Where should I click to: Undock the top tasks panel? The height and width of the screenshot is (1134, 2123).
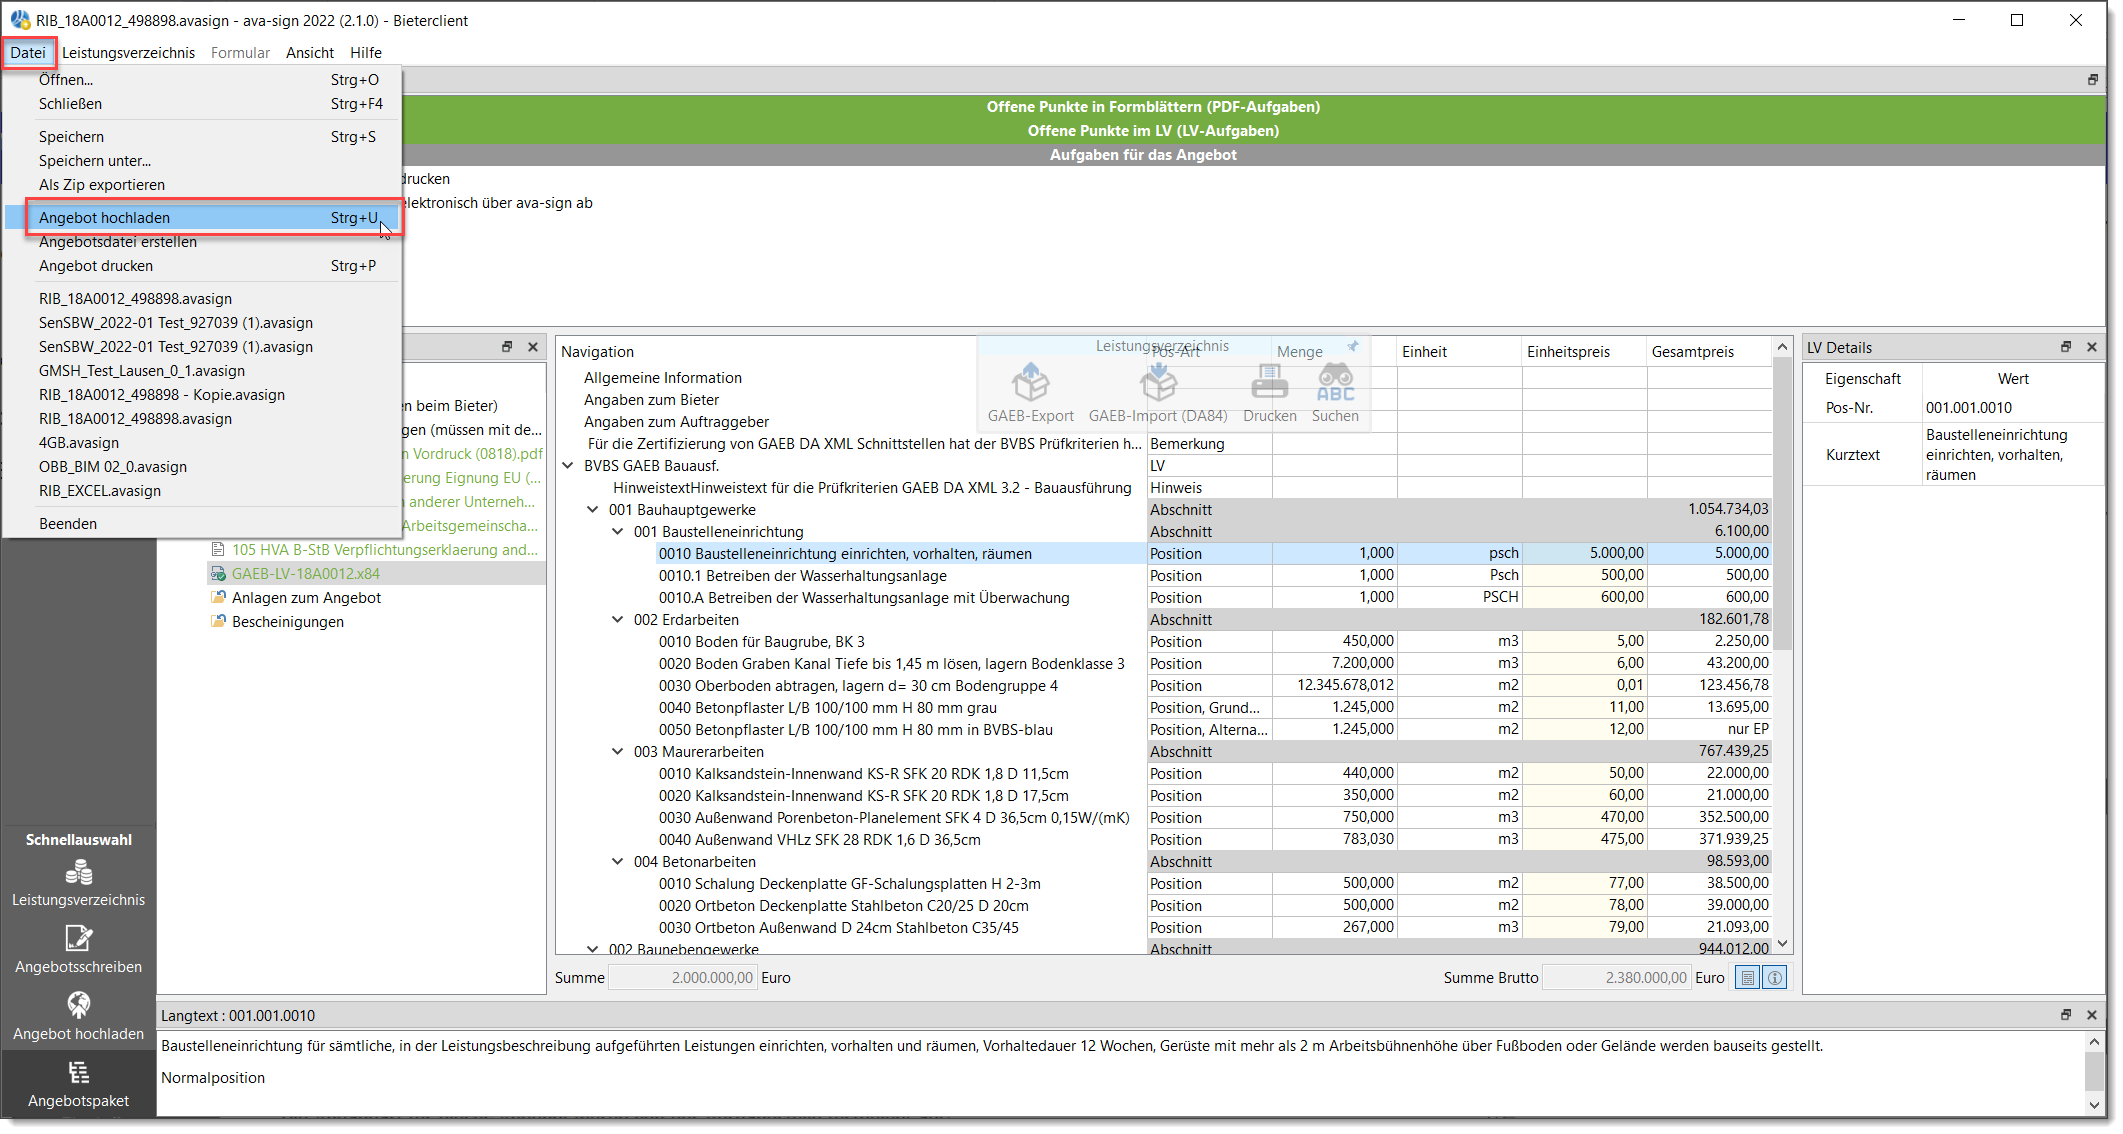[2093, 80]
